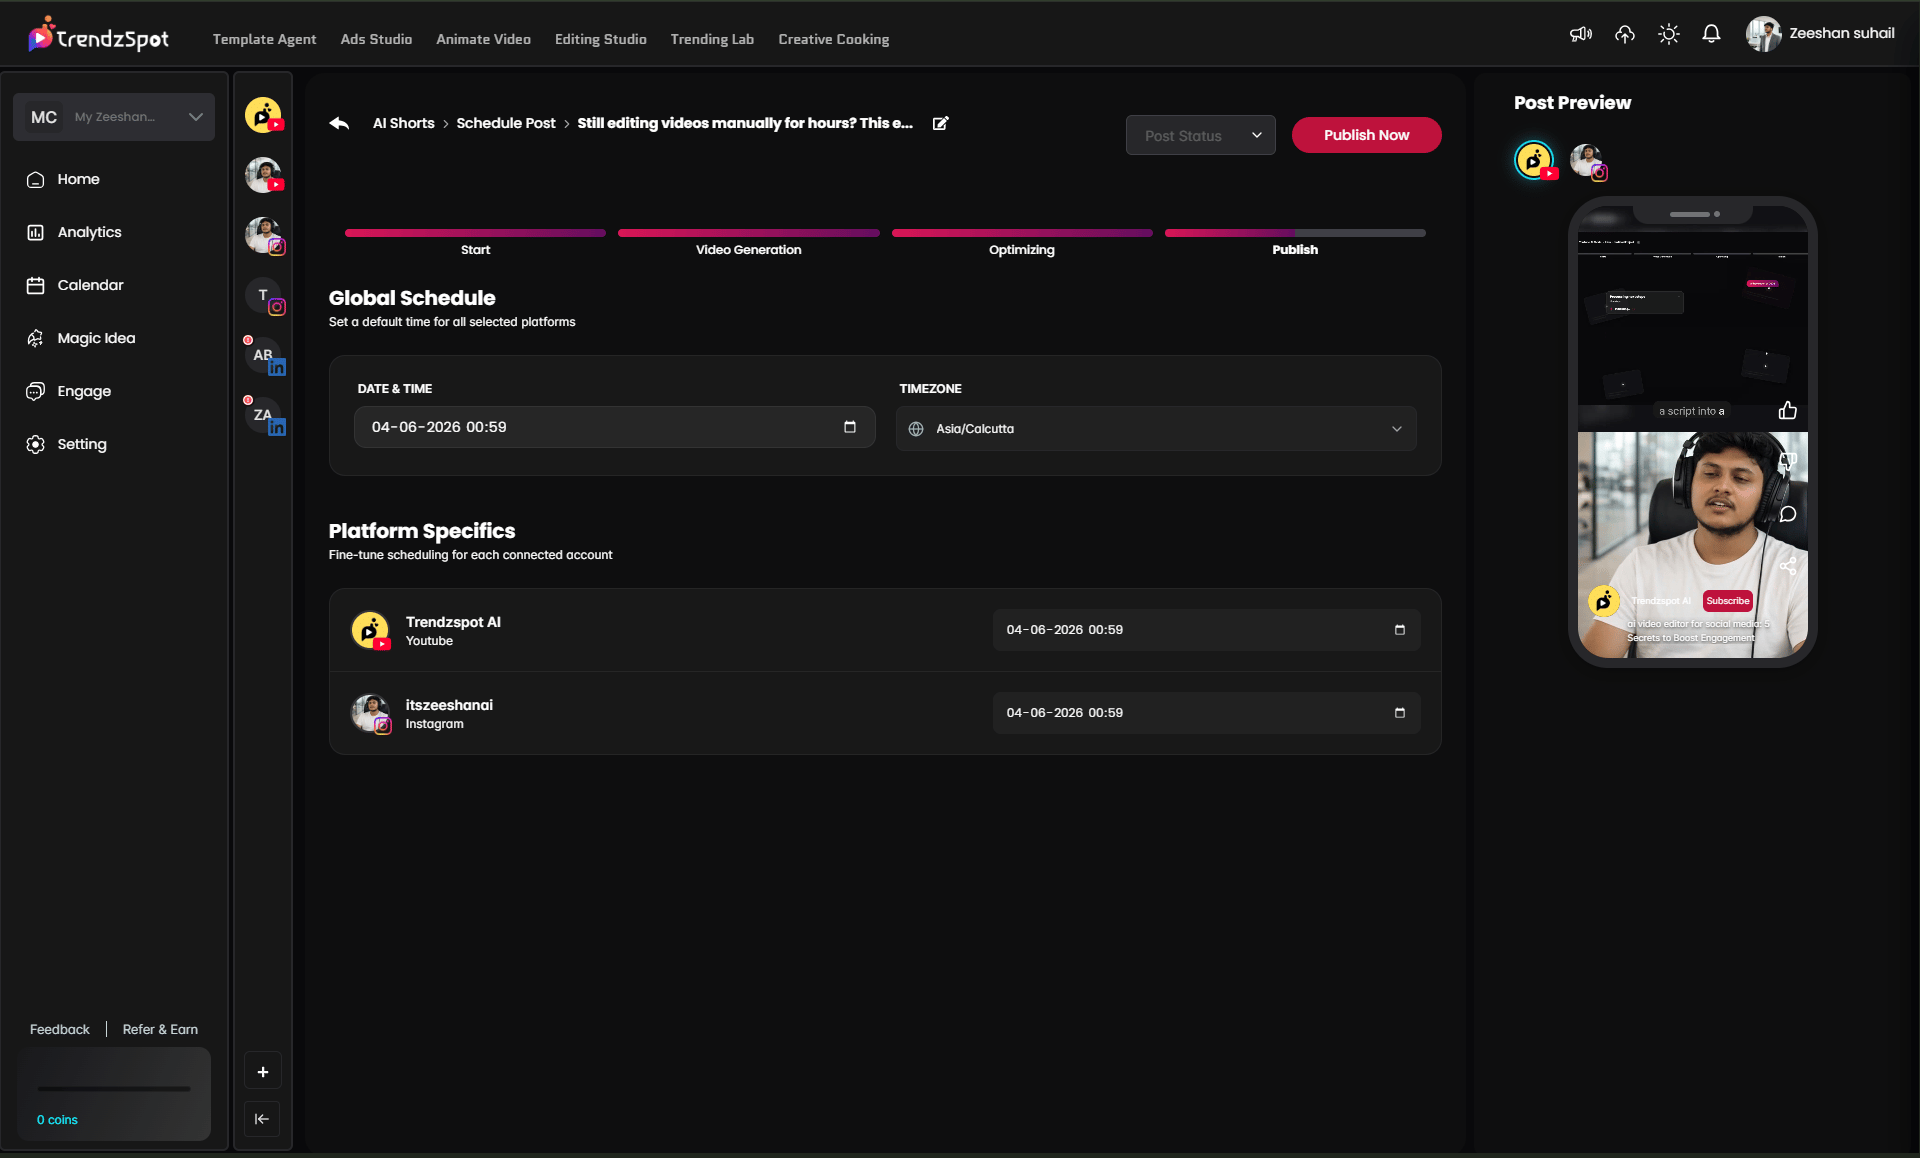Add a new account with plus button
This screenshot has width=1920, height=1158.
263,1072
